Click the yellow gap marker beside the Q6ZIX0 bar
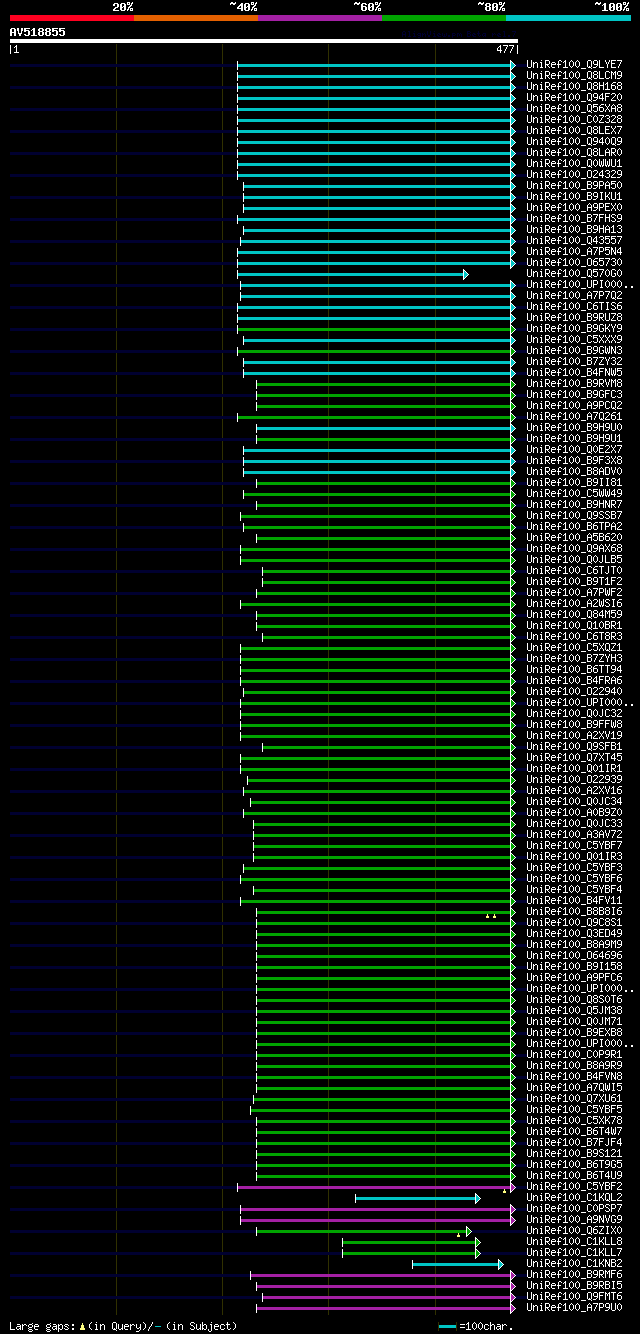 [x=458, y=1234]
